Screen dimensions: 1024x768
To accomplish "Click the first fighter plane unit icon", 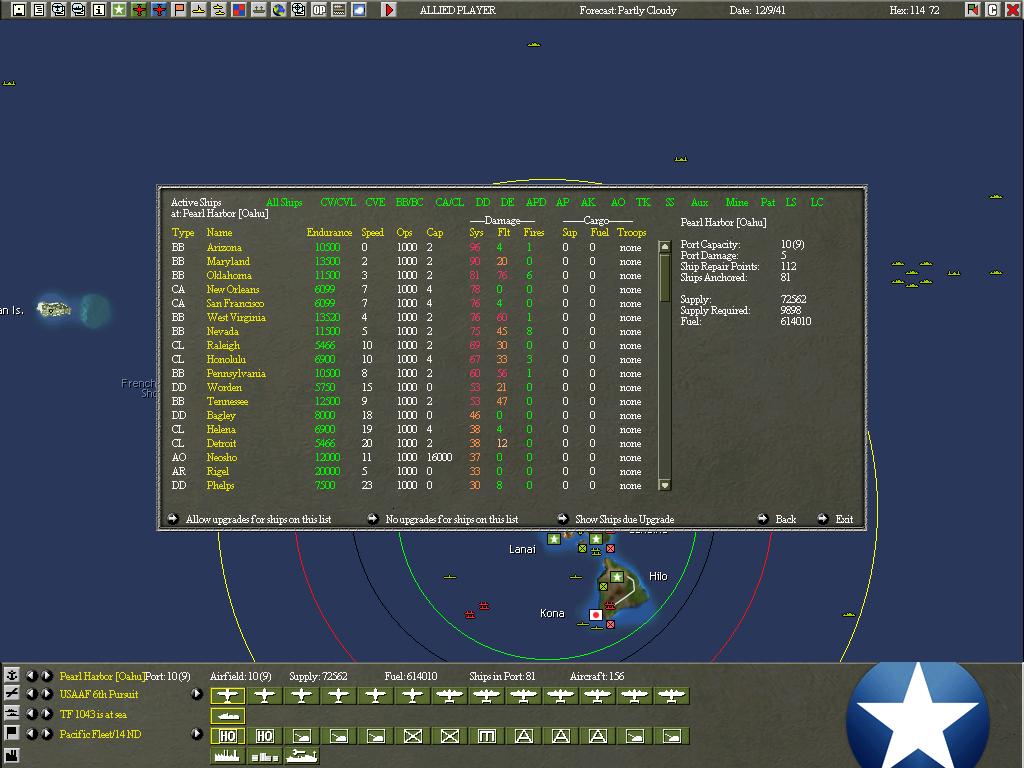I will [228, 696].
